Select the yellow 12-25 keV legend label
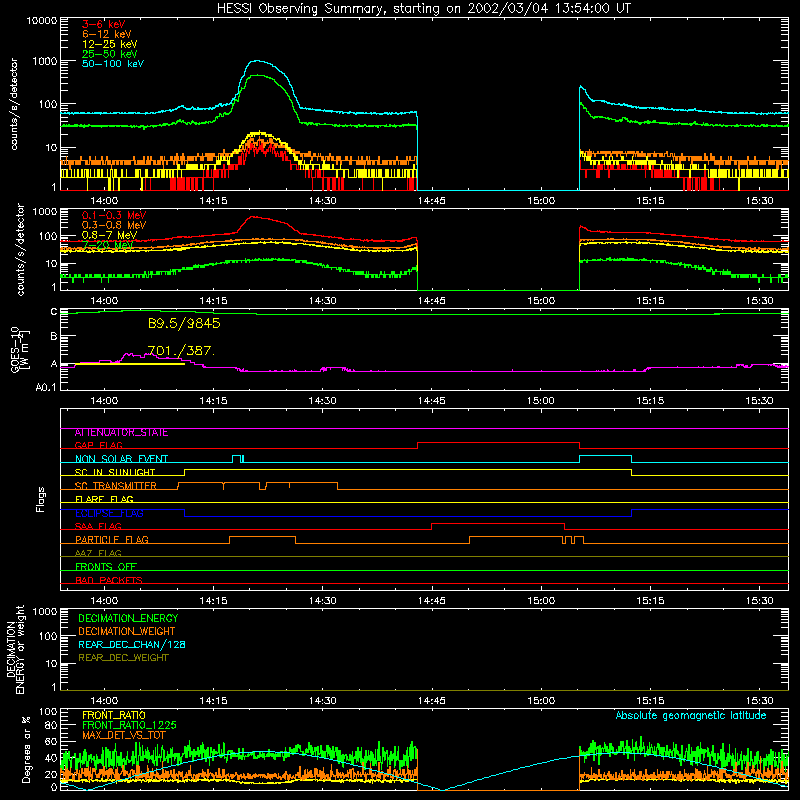Image resolution: width=800 pixels, height=800 pixels. pos(110,44)
